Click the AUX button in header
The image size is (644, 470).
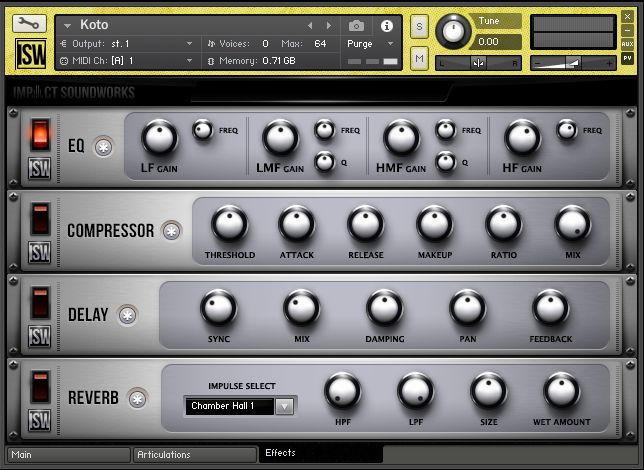627,44
